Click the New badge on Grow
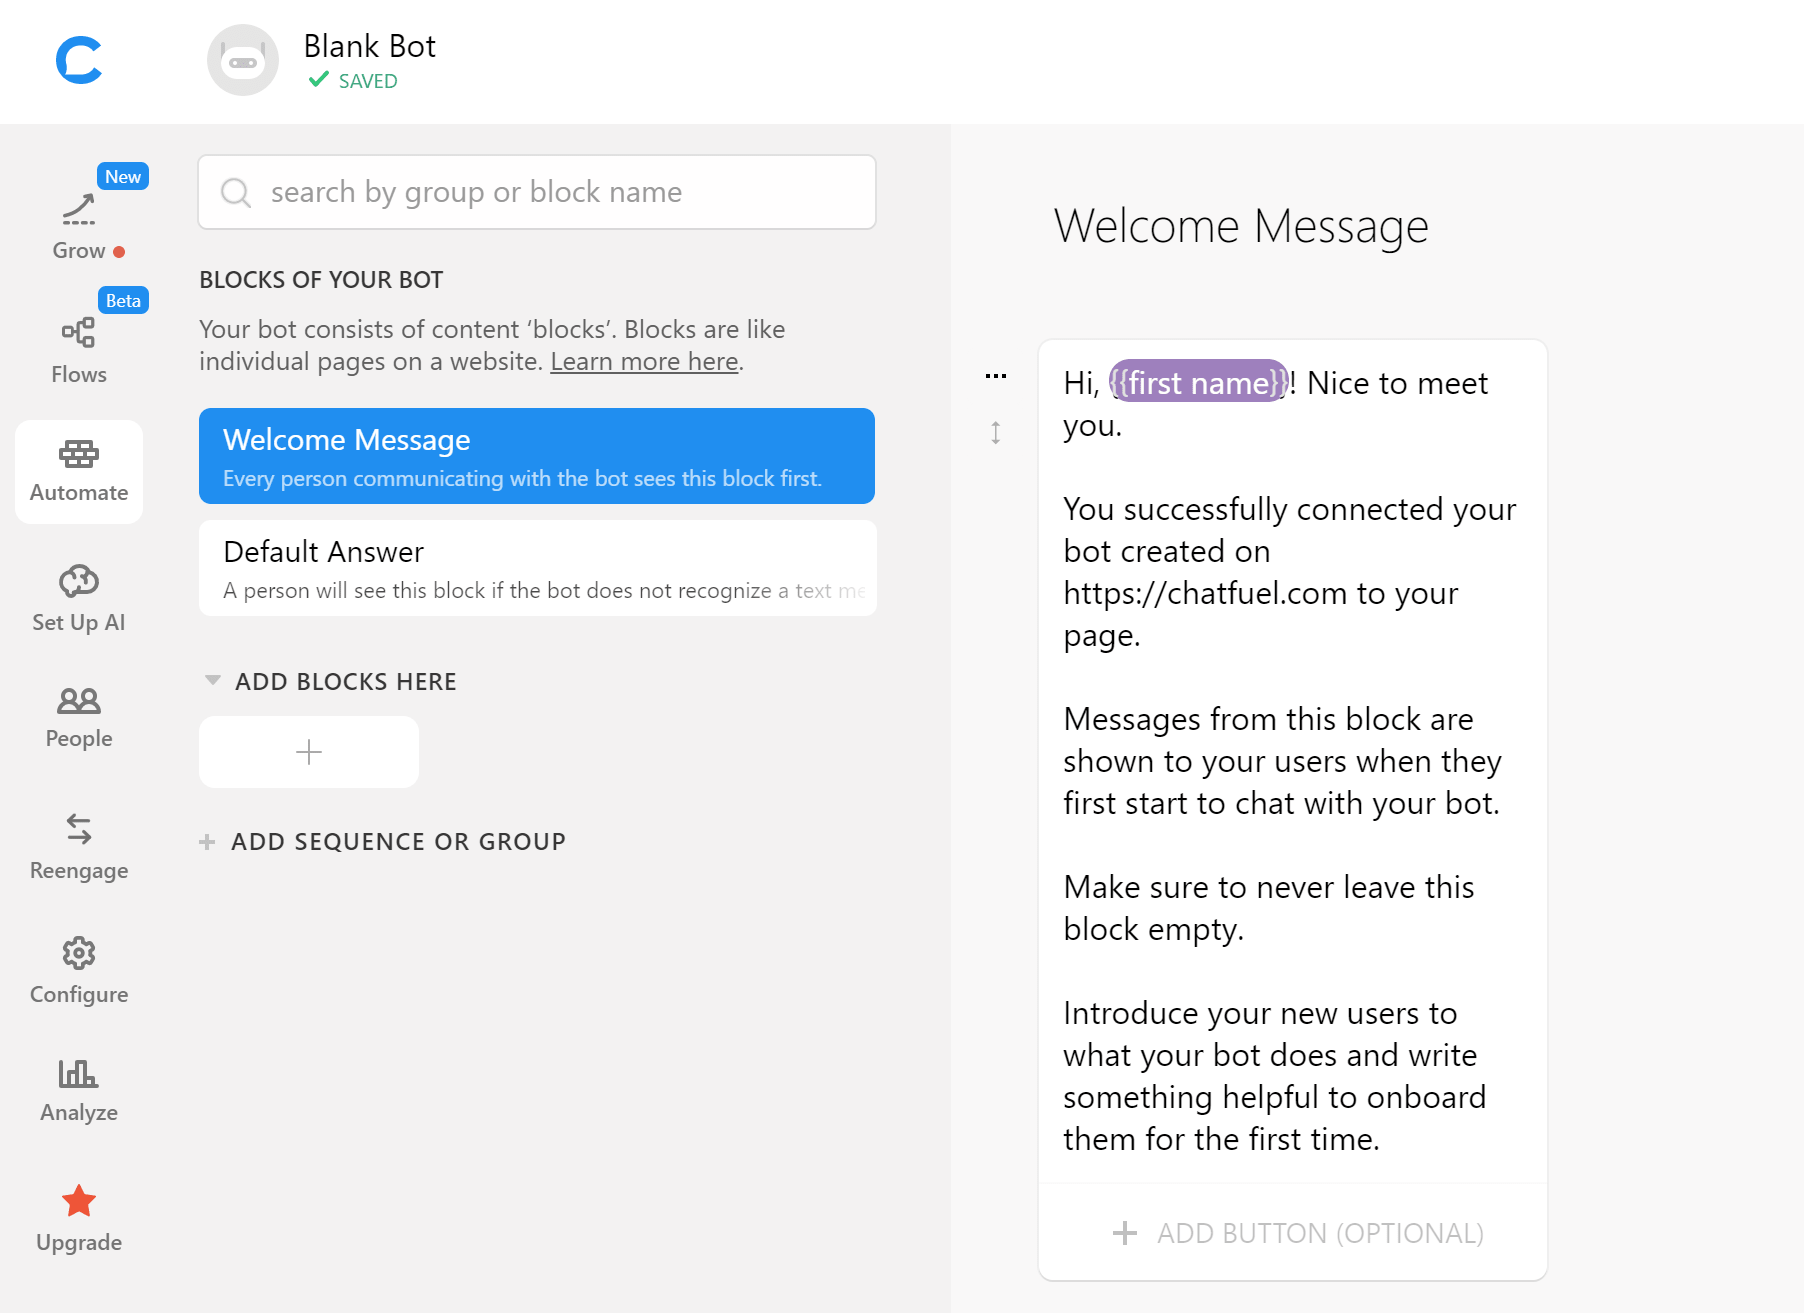 click(x=123, y=176)
